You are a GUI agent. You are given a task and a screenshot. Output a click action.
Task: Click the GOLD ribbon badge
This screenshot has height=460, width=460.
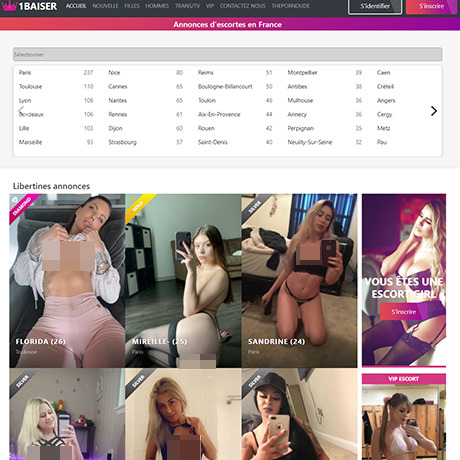tap(138, 206)
